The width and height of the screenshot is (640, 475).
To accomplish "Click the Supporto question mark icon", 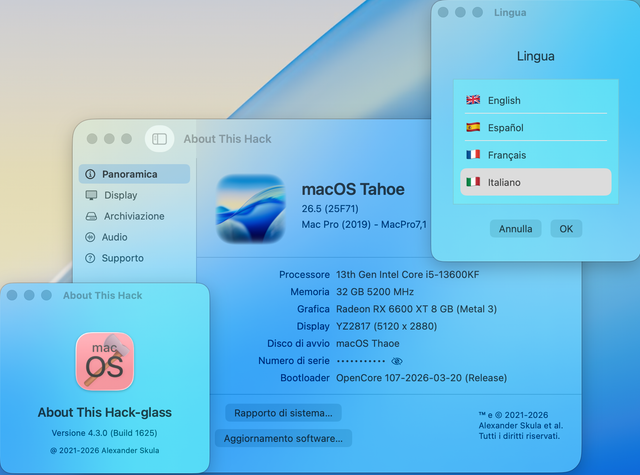I will coord(90,258).
